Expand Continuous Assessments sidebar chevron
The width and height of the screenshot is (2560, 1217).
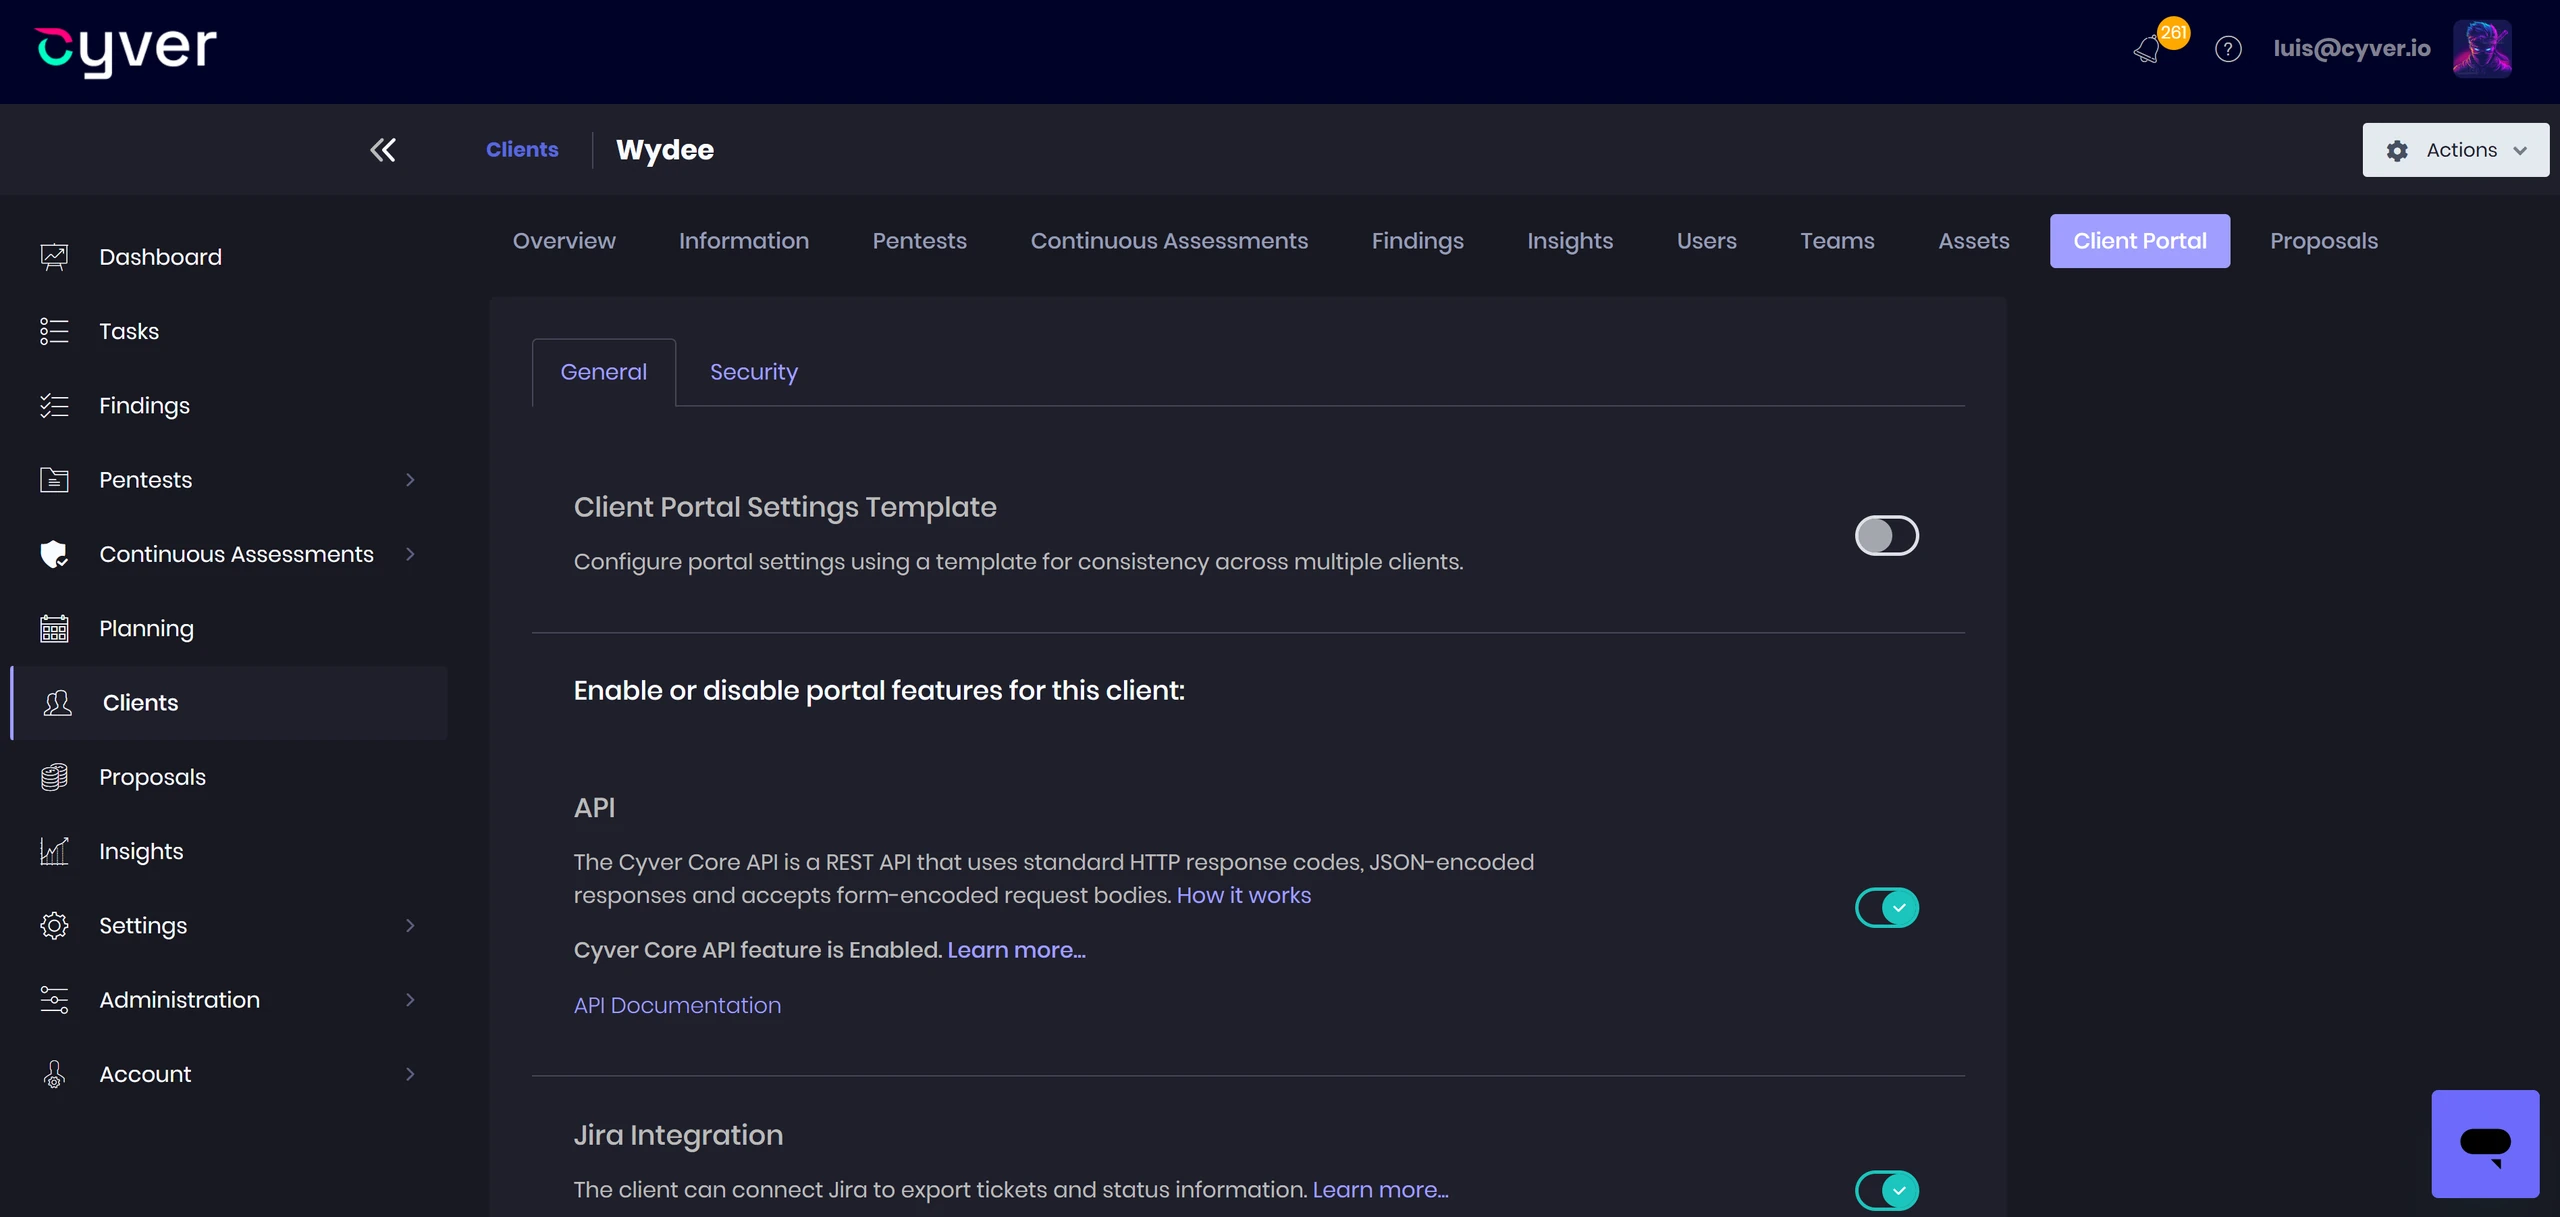410,554
